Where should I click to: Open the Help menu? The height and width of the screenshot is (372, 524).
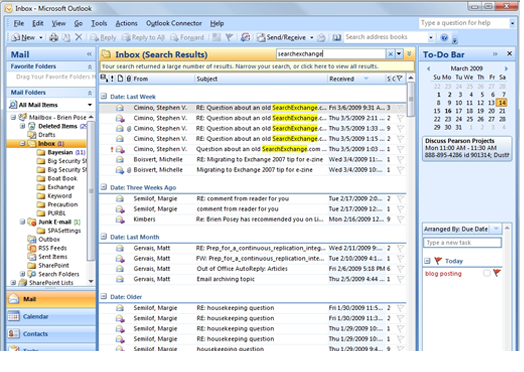[217, 23]
